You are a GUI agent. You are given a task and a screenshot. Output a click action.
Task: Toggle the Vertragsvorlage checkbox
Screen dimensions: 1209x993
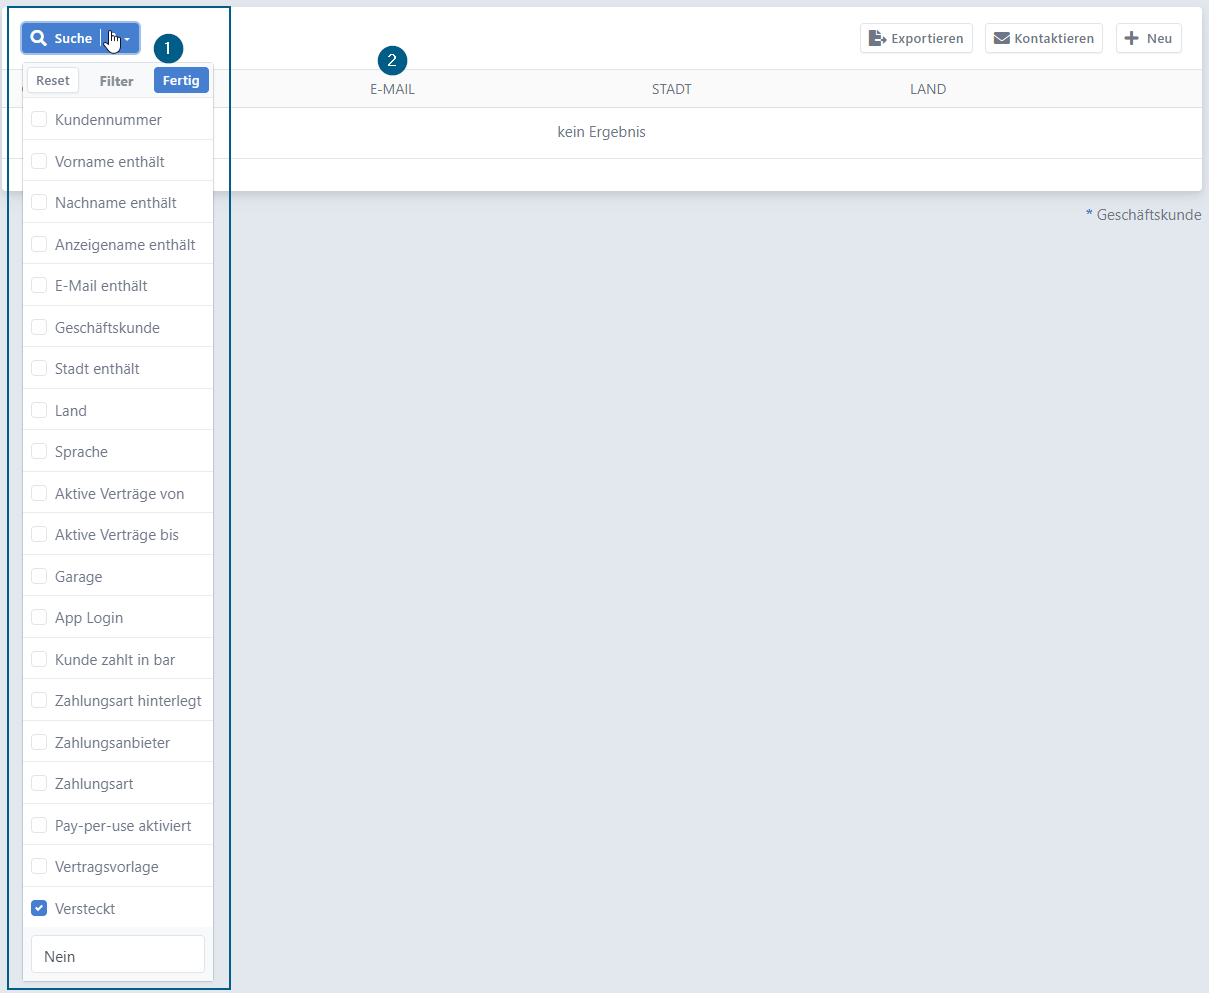(39, 866)
